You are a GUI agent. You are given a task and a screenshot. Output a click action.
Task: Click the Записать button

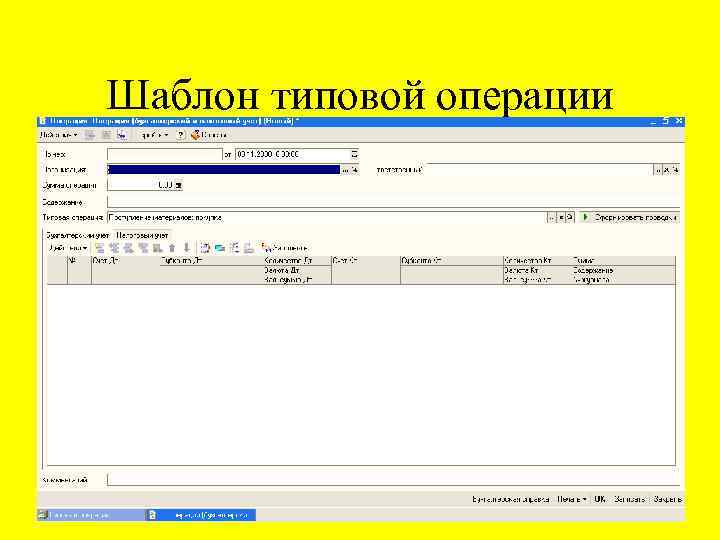629,499
